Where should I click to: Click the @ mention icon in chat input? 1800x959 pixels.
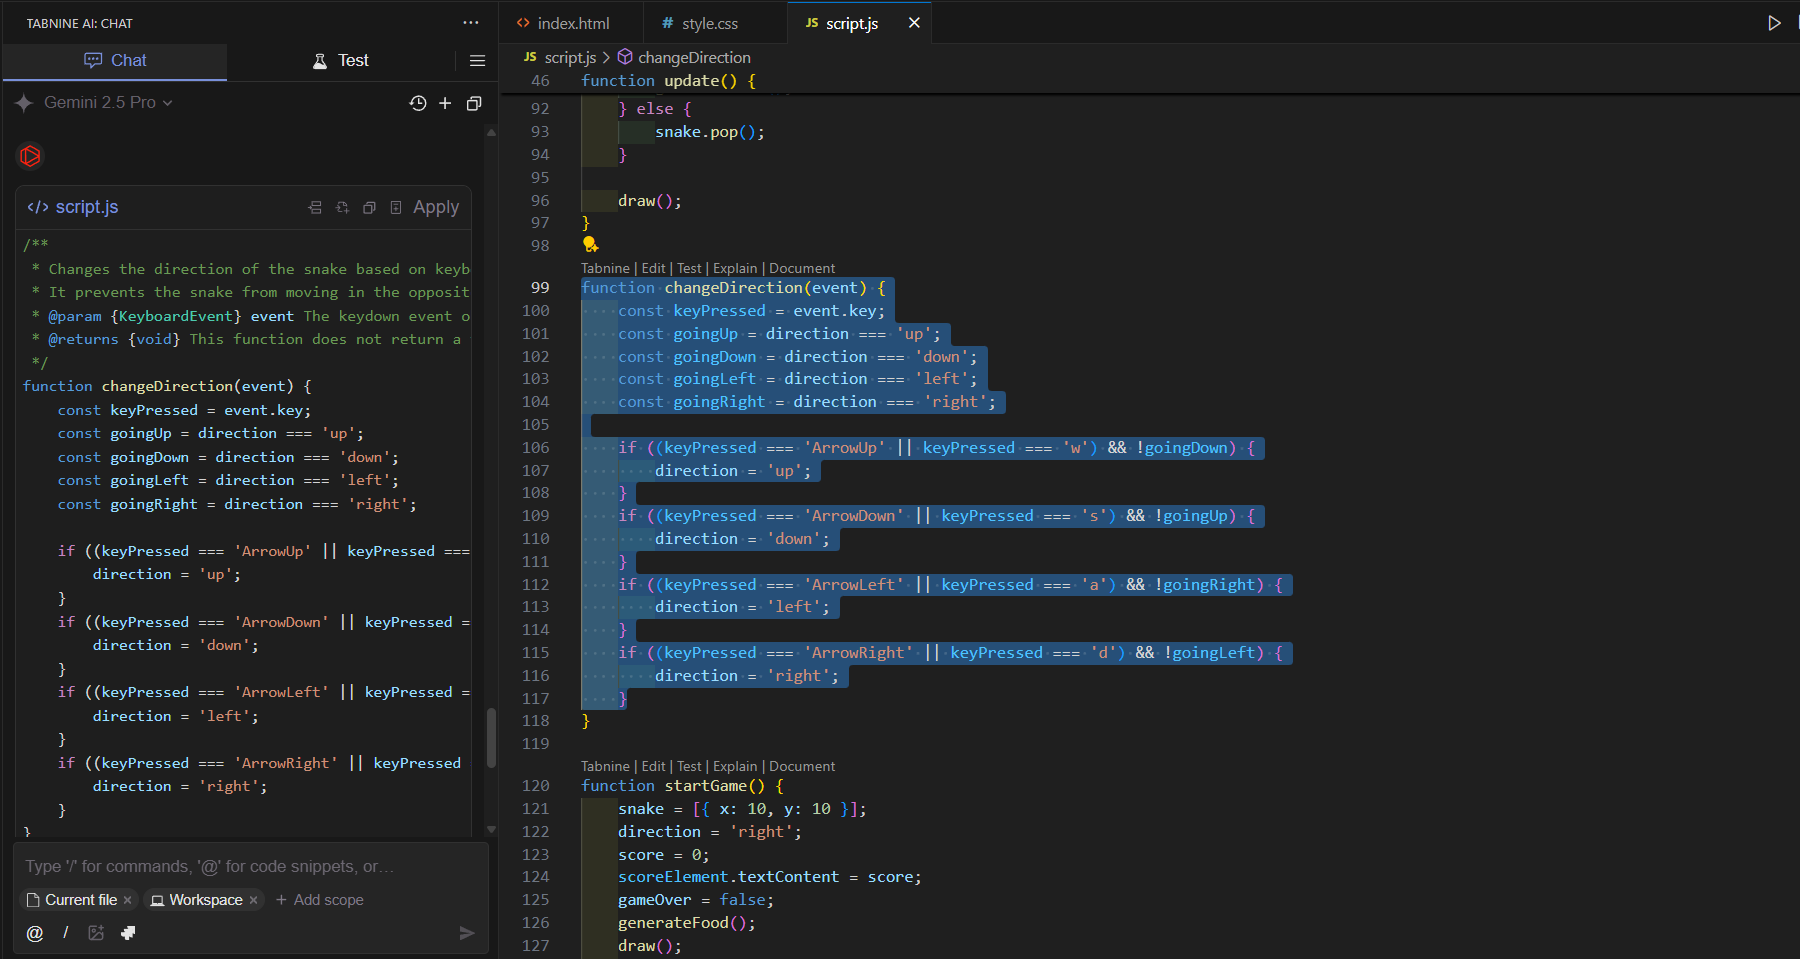coord(35,933)
